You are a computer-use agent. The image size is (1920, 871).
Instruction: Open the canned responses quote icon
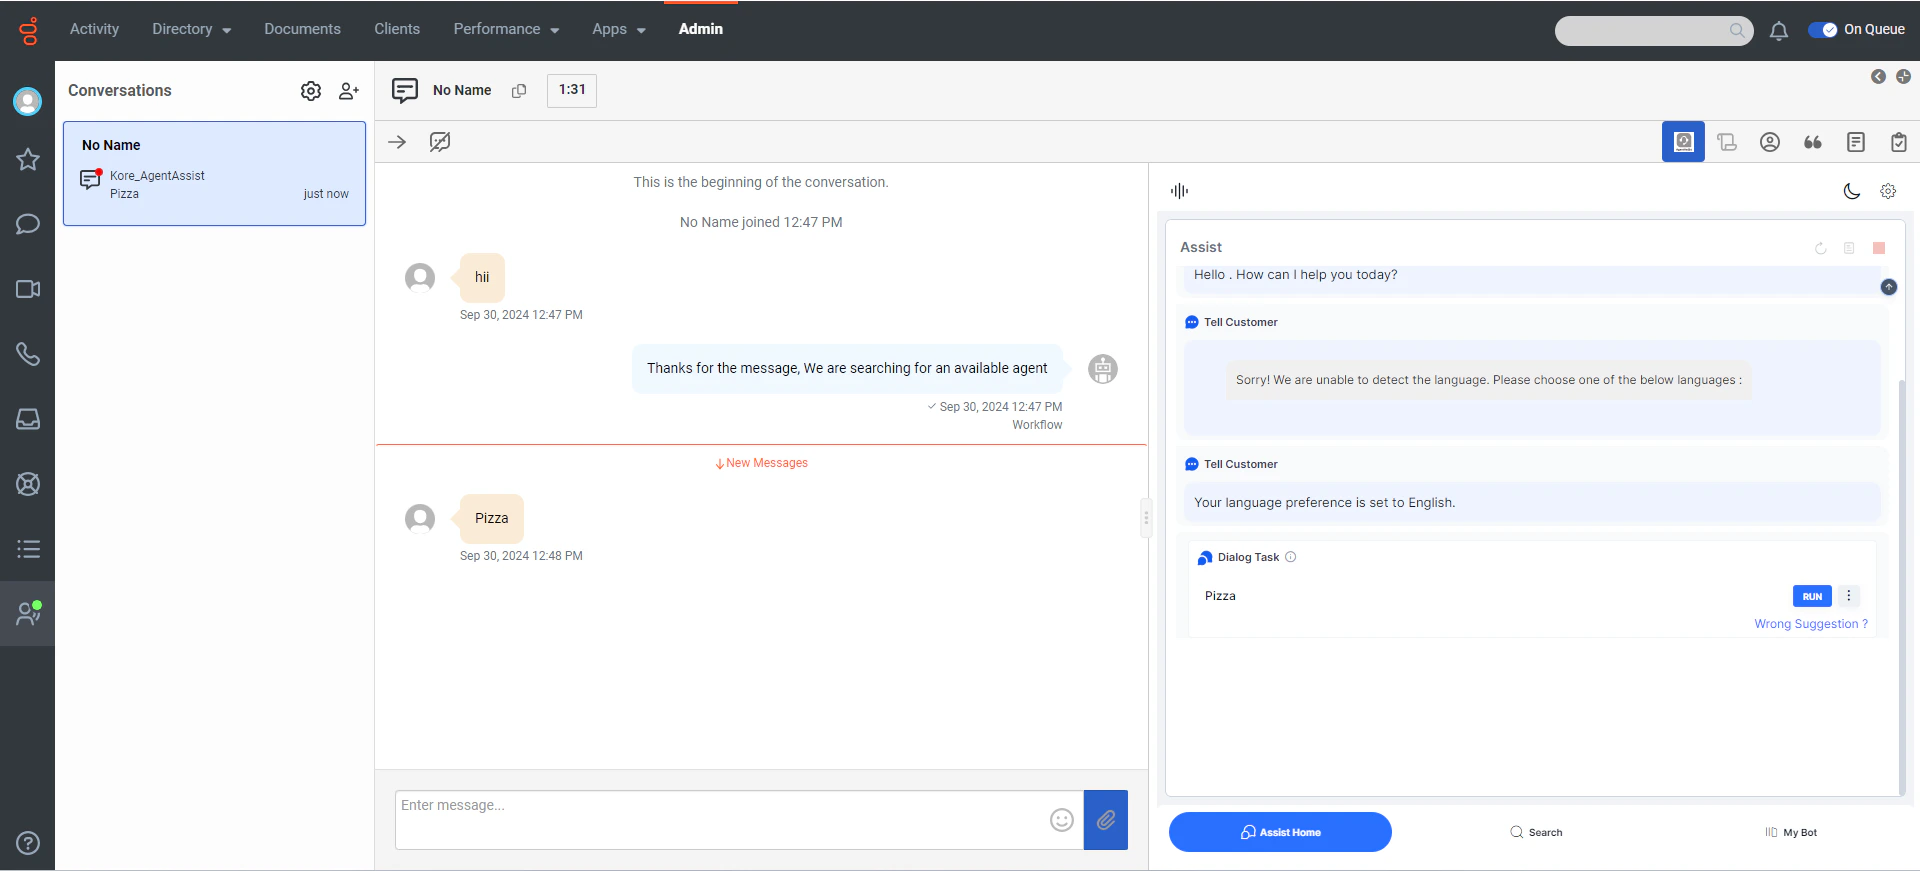point(1812,142)
